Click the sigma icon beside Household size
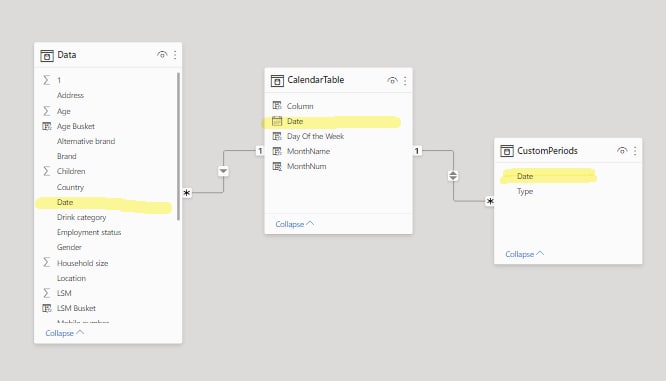 click(x=47, y=263)
